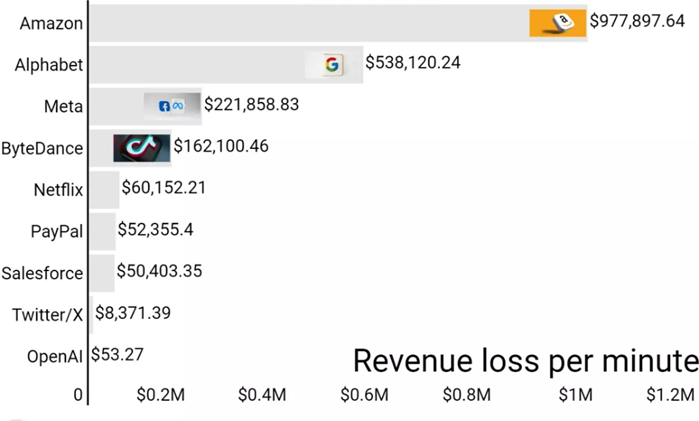Click the $538,120.24 value label
This screenshot has height=421, width=699.
413,63
